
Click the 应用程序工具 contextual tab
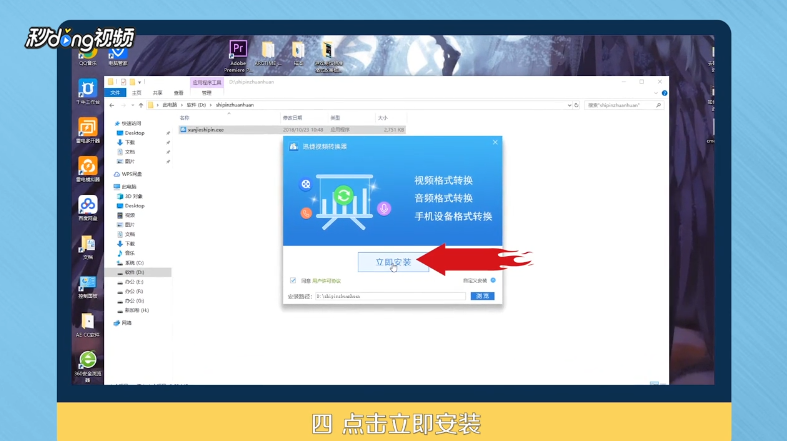tap(207, 82)
